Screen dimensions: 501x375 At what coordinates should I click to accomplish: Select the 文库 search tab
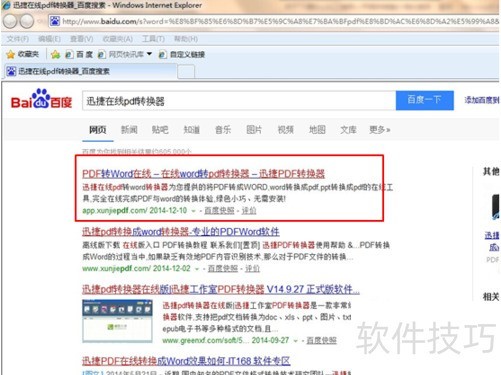coord(348,130)
